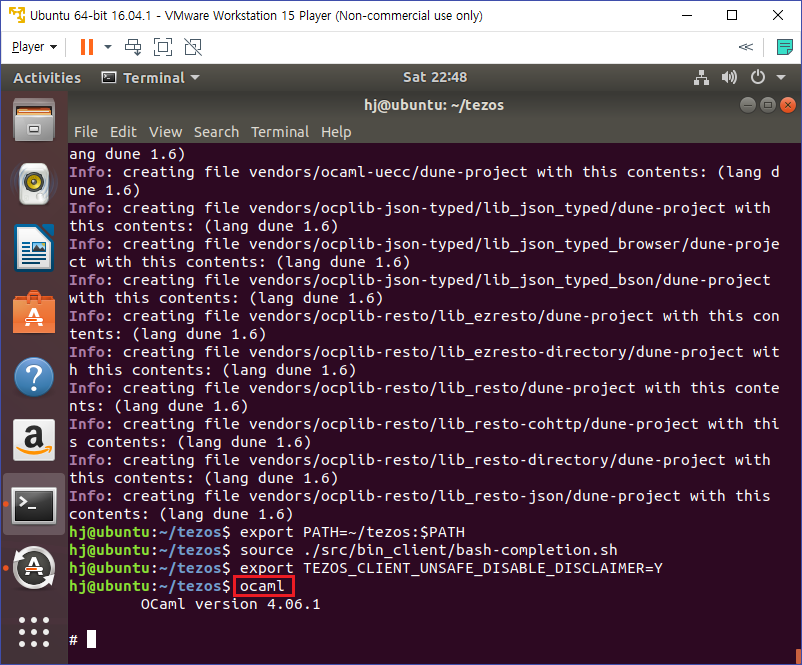Open Ubuntu Software from dock
This screenshot has width=802, height=665.
click(x=34, y=312)
